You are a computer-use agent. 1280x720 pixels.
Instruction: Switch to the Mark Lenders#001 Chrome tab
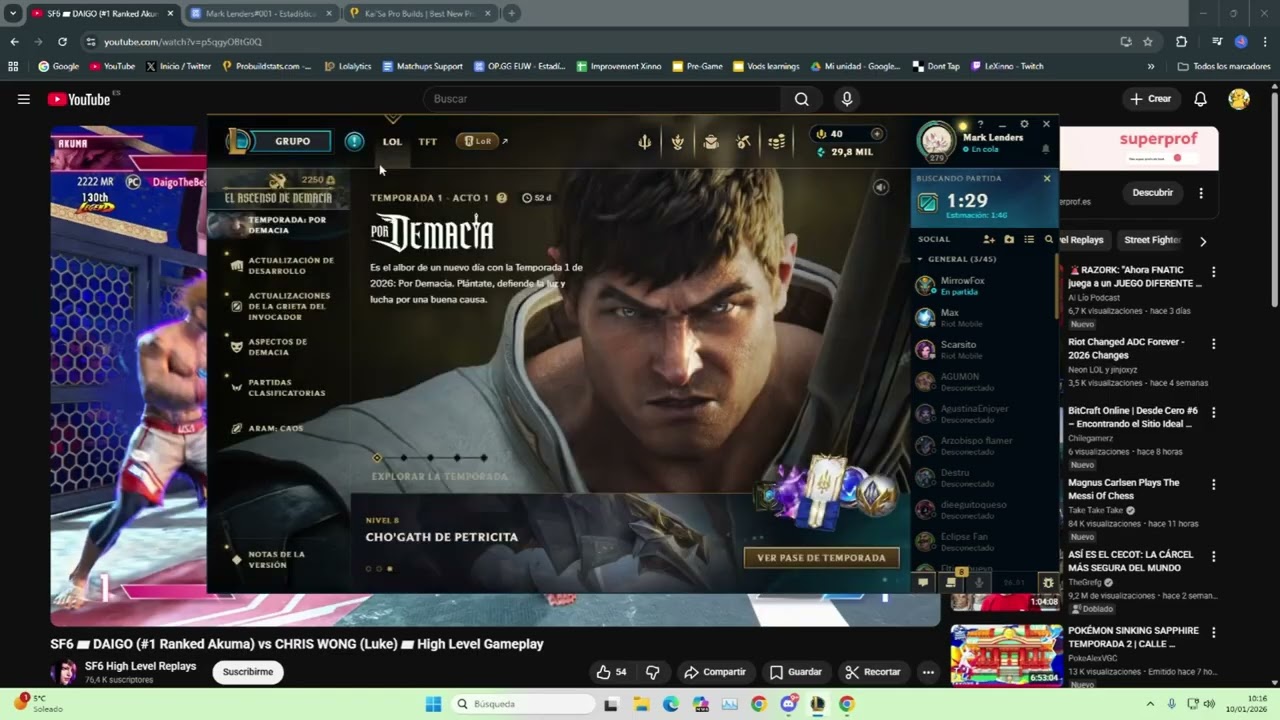pyautogui.click(x=261, y=14)
